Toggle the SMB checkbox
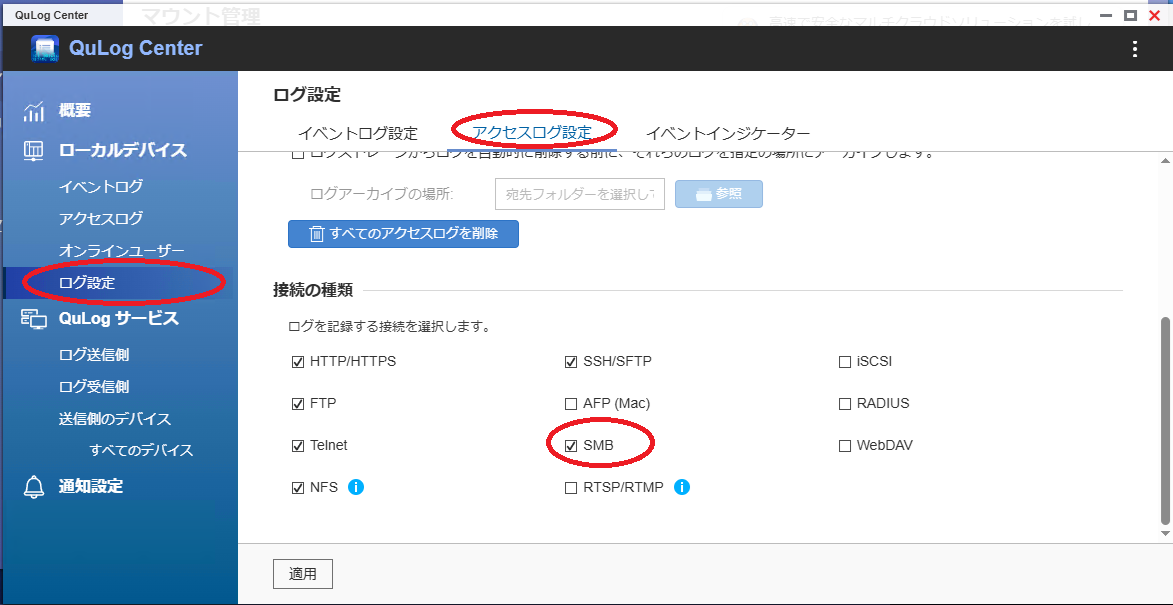Screen dimensions: 1173x605 pos(571,446)
